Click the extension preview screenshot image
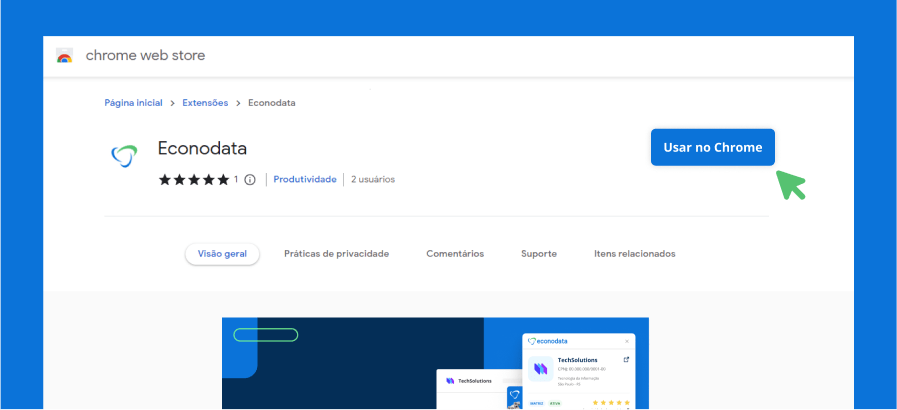 tap(435, 364)
